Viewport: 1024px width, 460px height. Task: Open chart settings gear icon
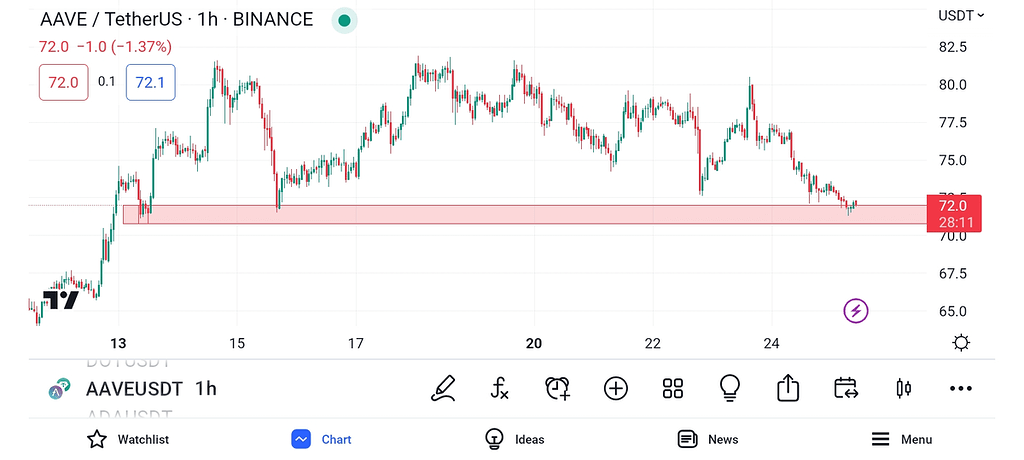[961, 343]
